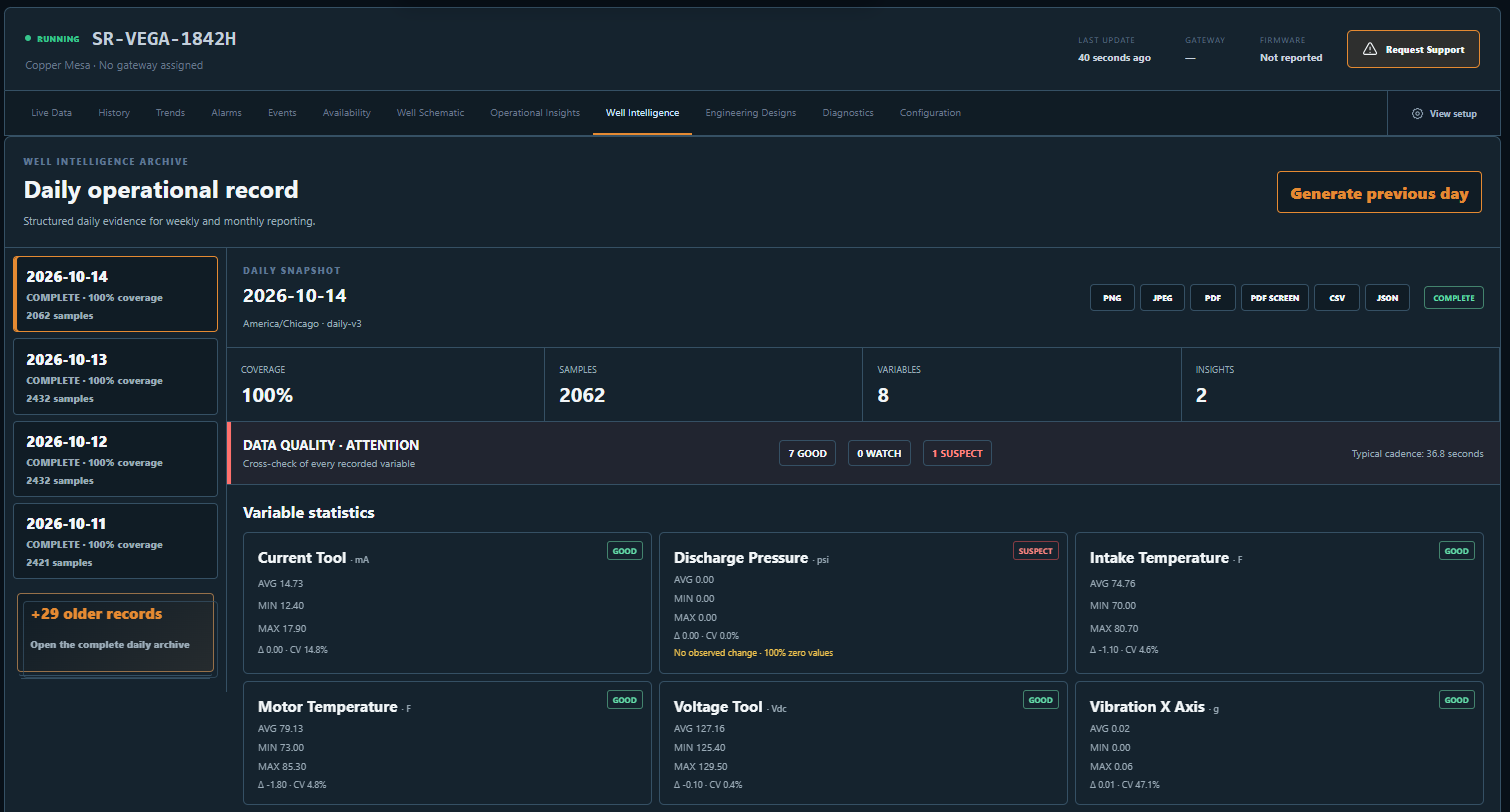Click the Variable statistics heading

(309, 512)
